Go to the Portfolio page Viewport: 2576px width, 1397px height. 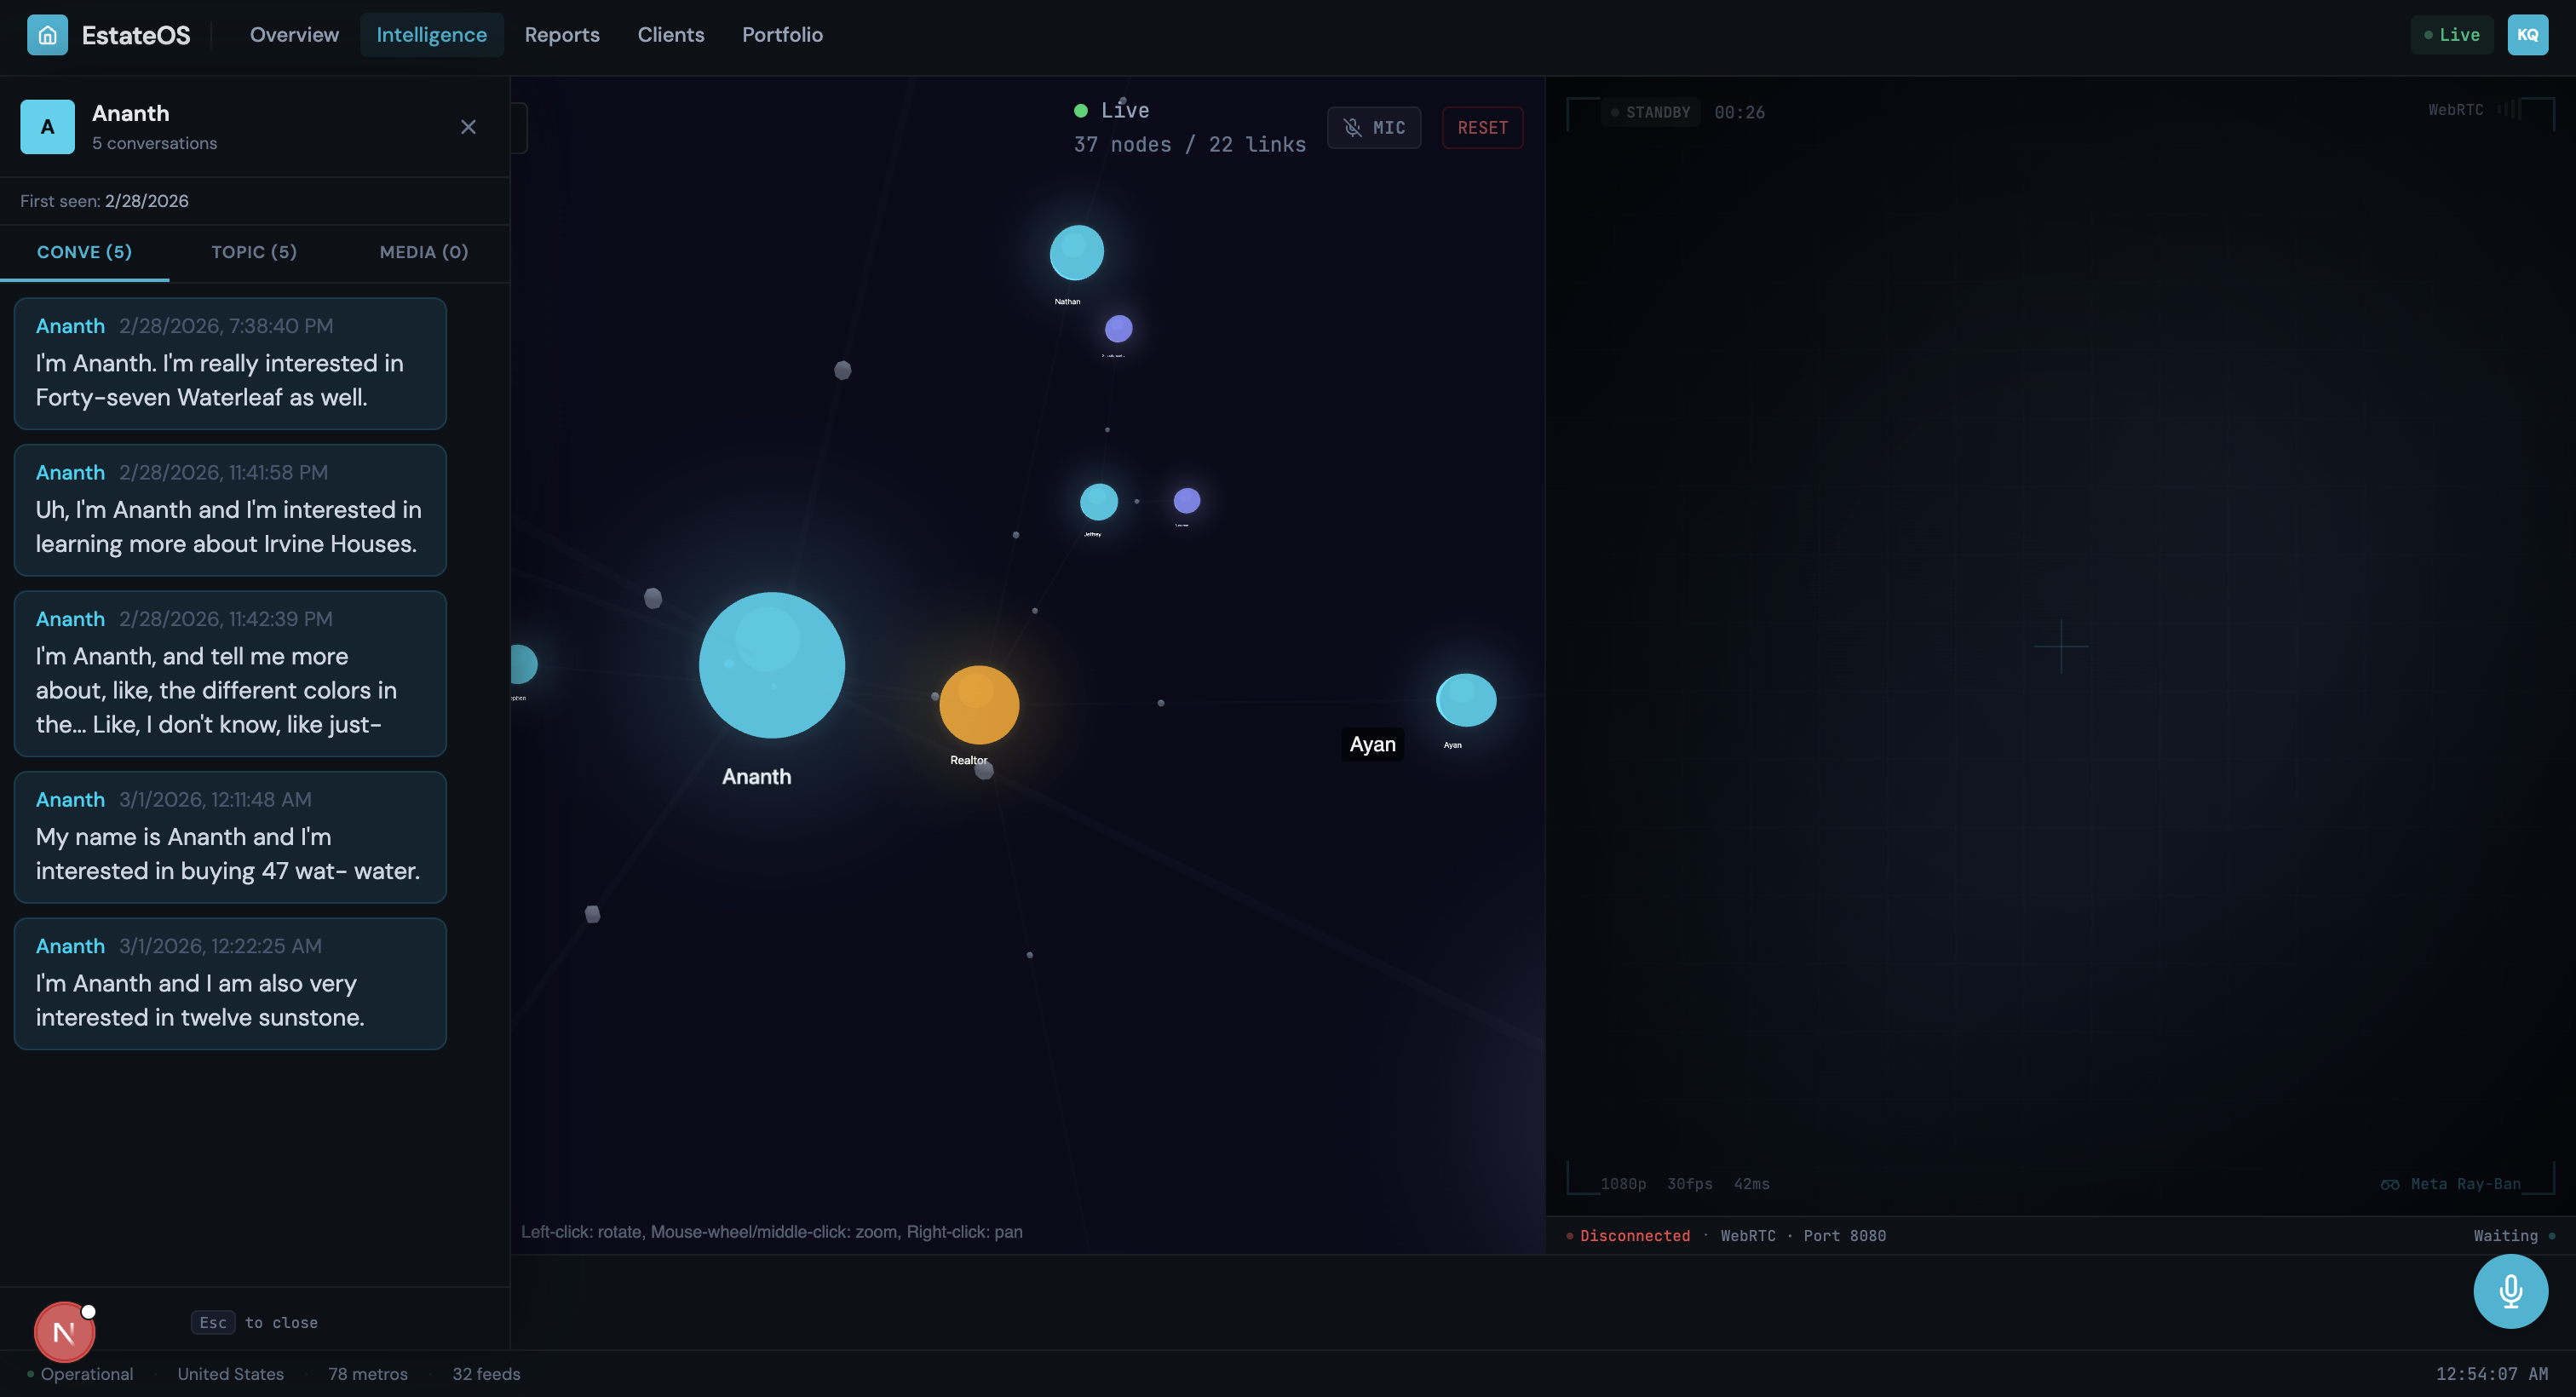[x=782, y=35]
